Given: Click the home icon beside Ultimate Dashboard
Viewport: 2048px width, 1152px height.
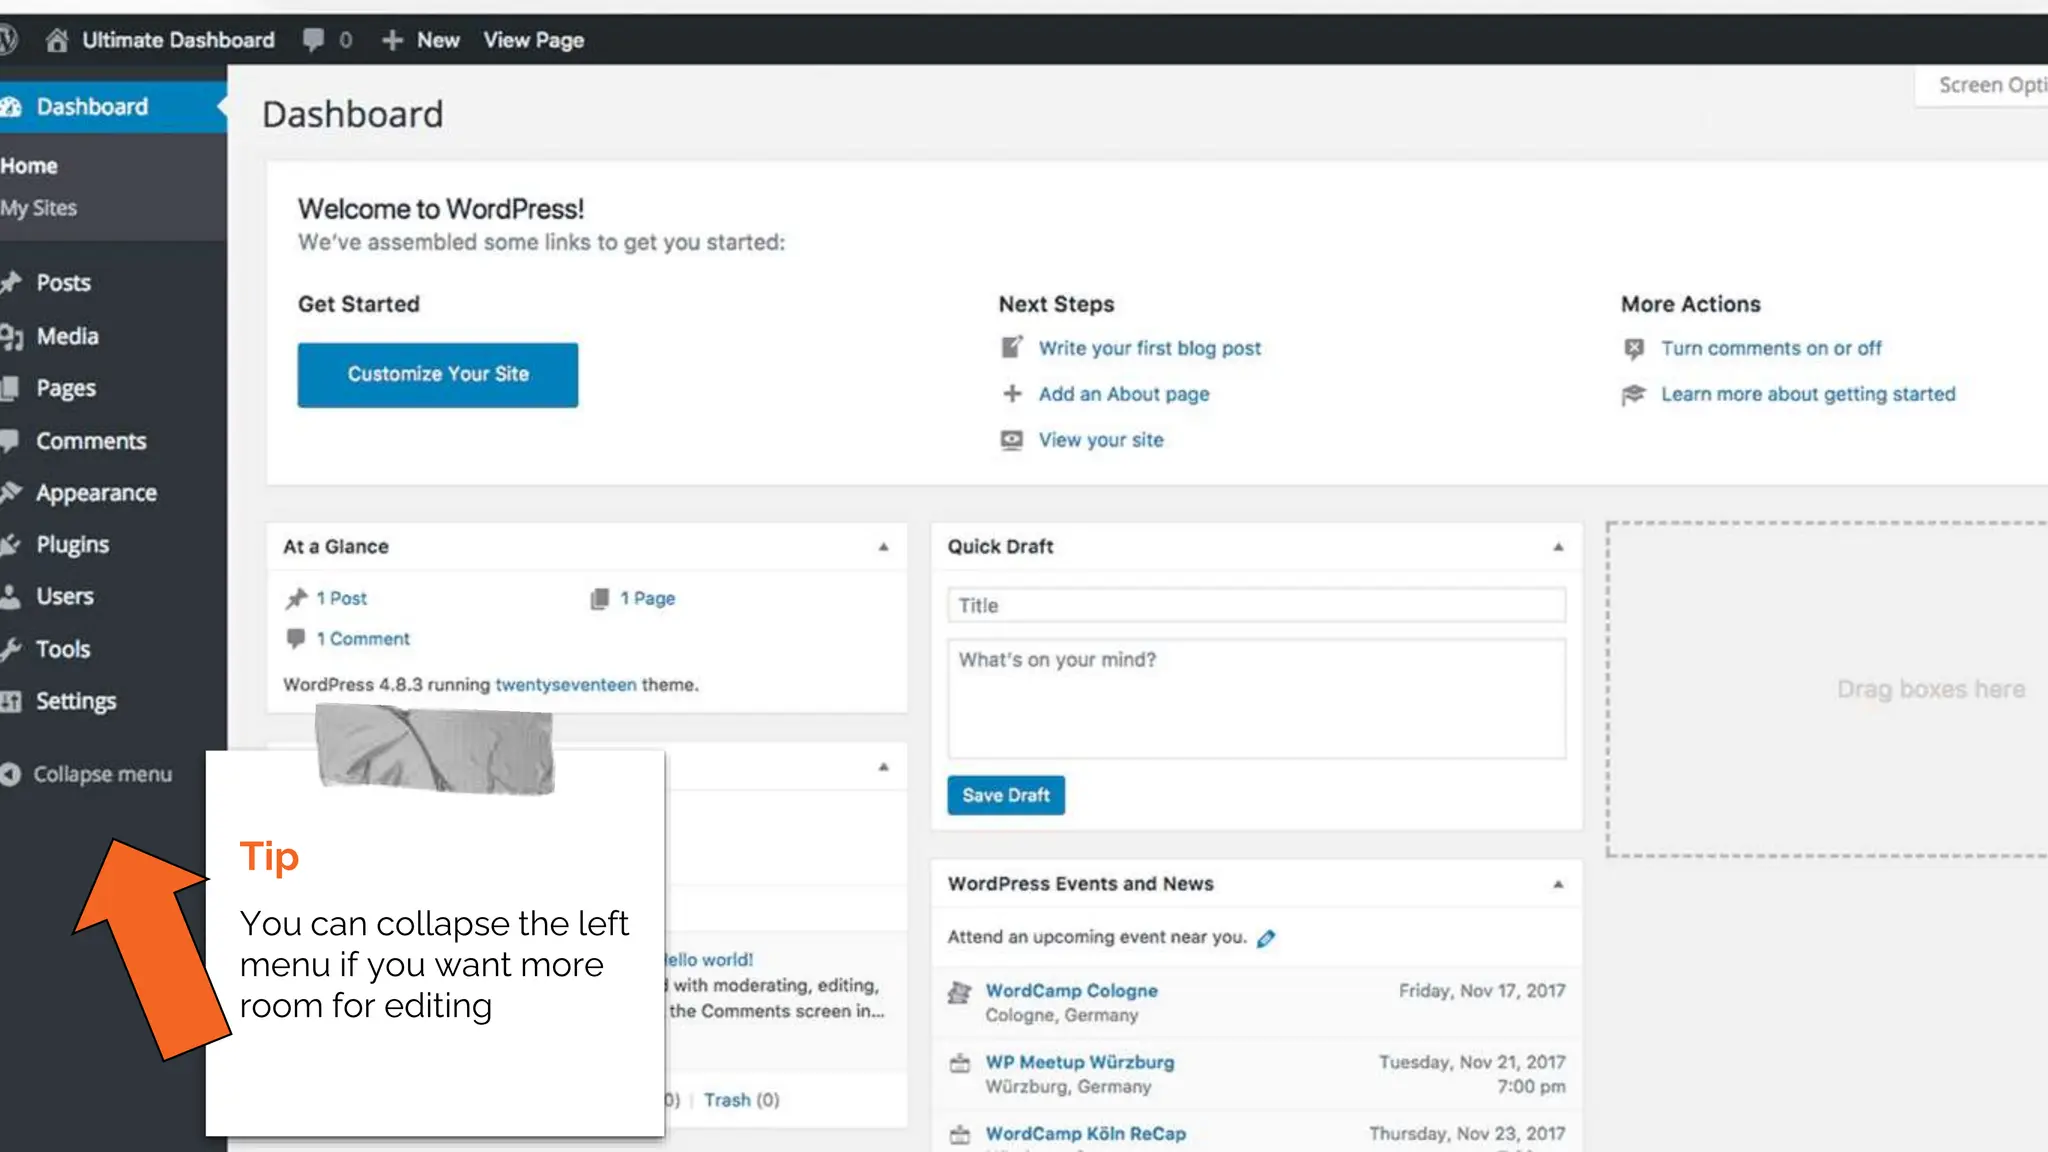Looking at the screenshot, I should pyautogui.click(x=57, y=40).
